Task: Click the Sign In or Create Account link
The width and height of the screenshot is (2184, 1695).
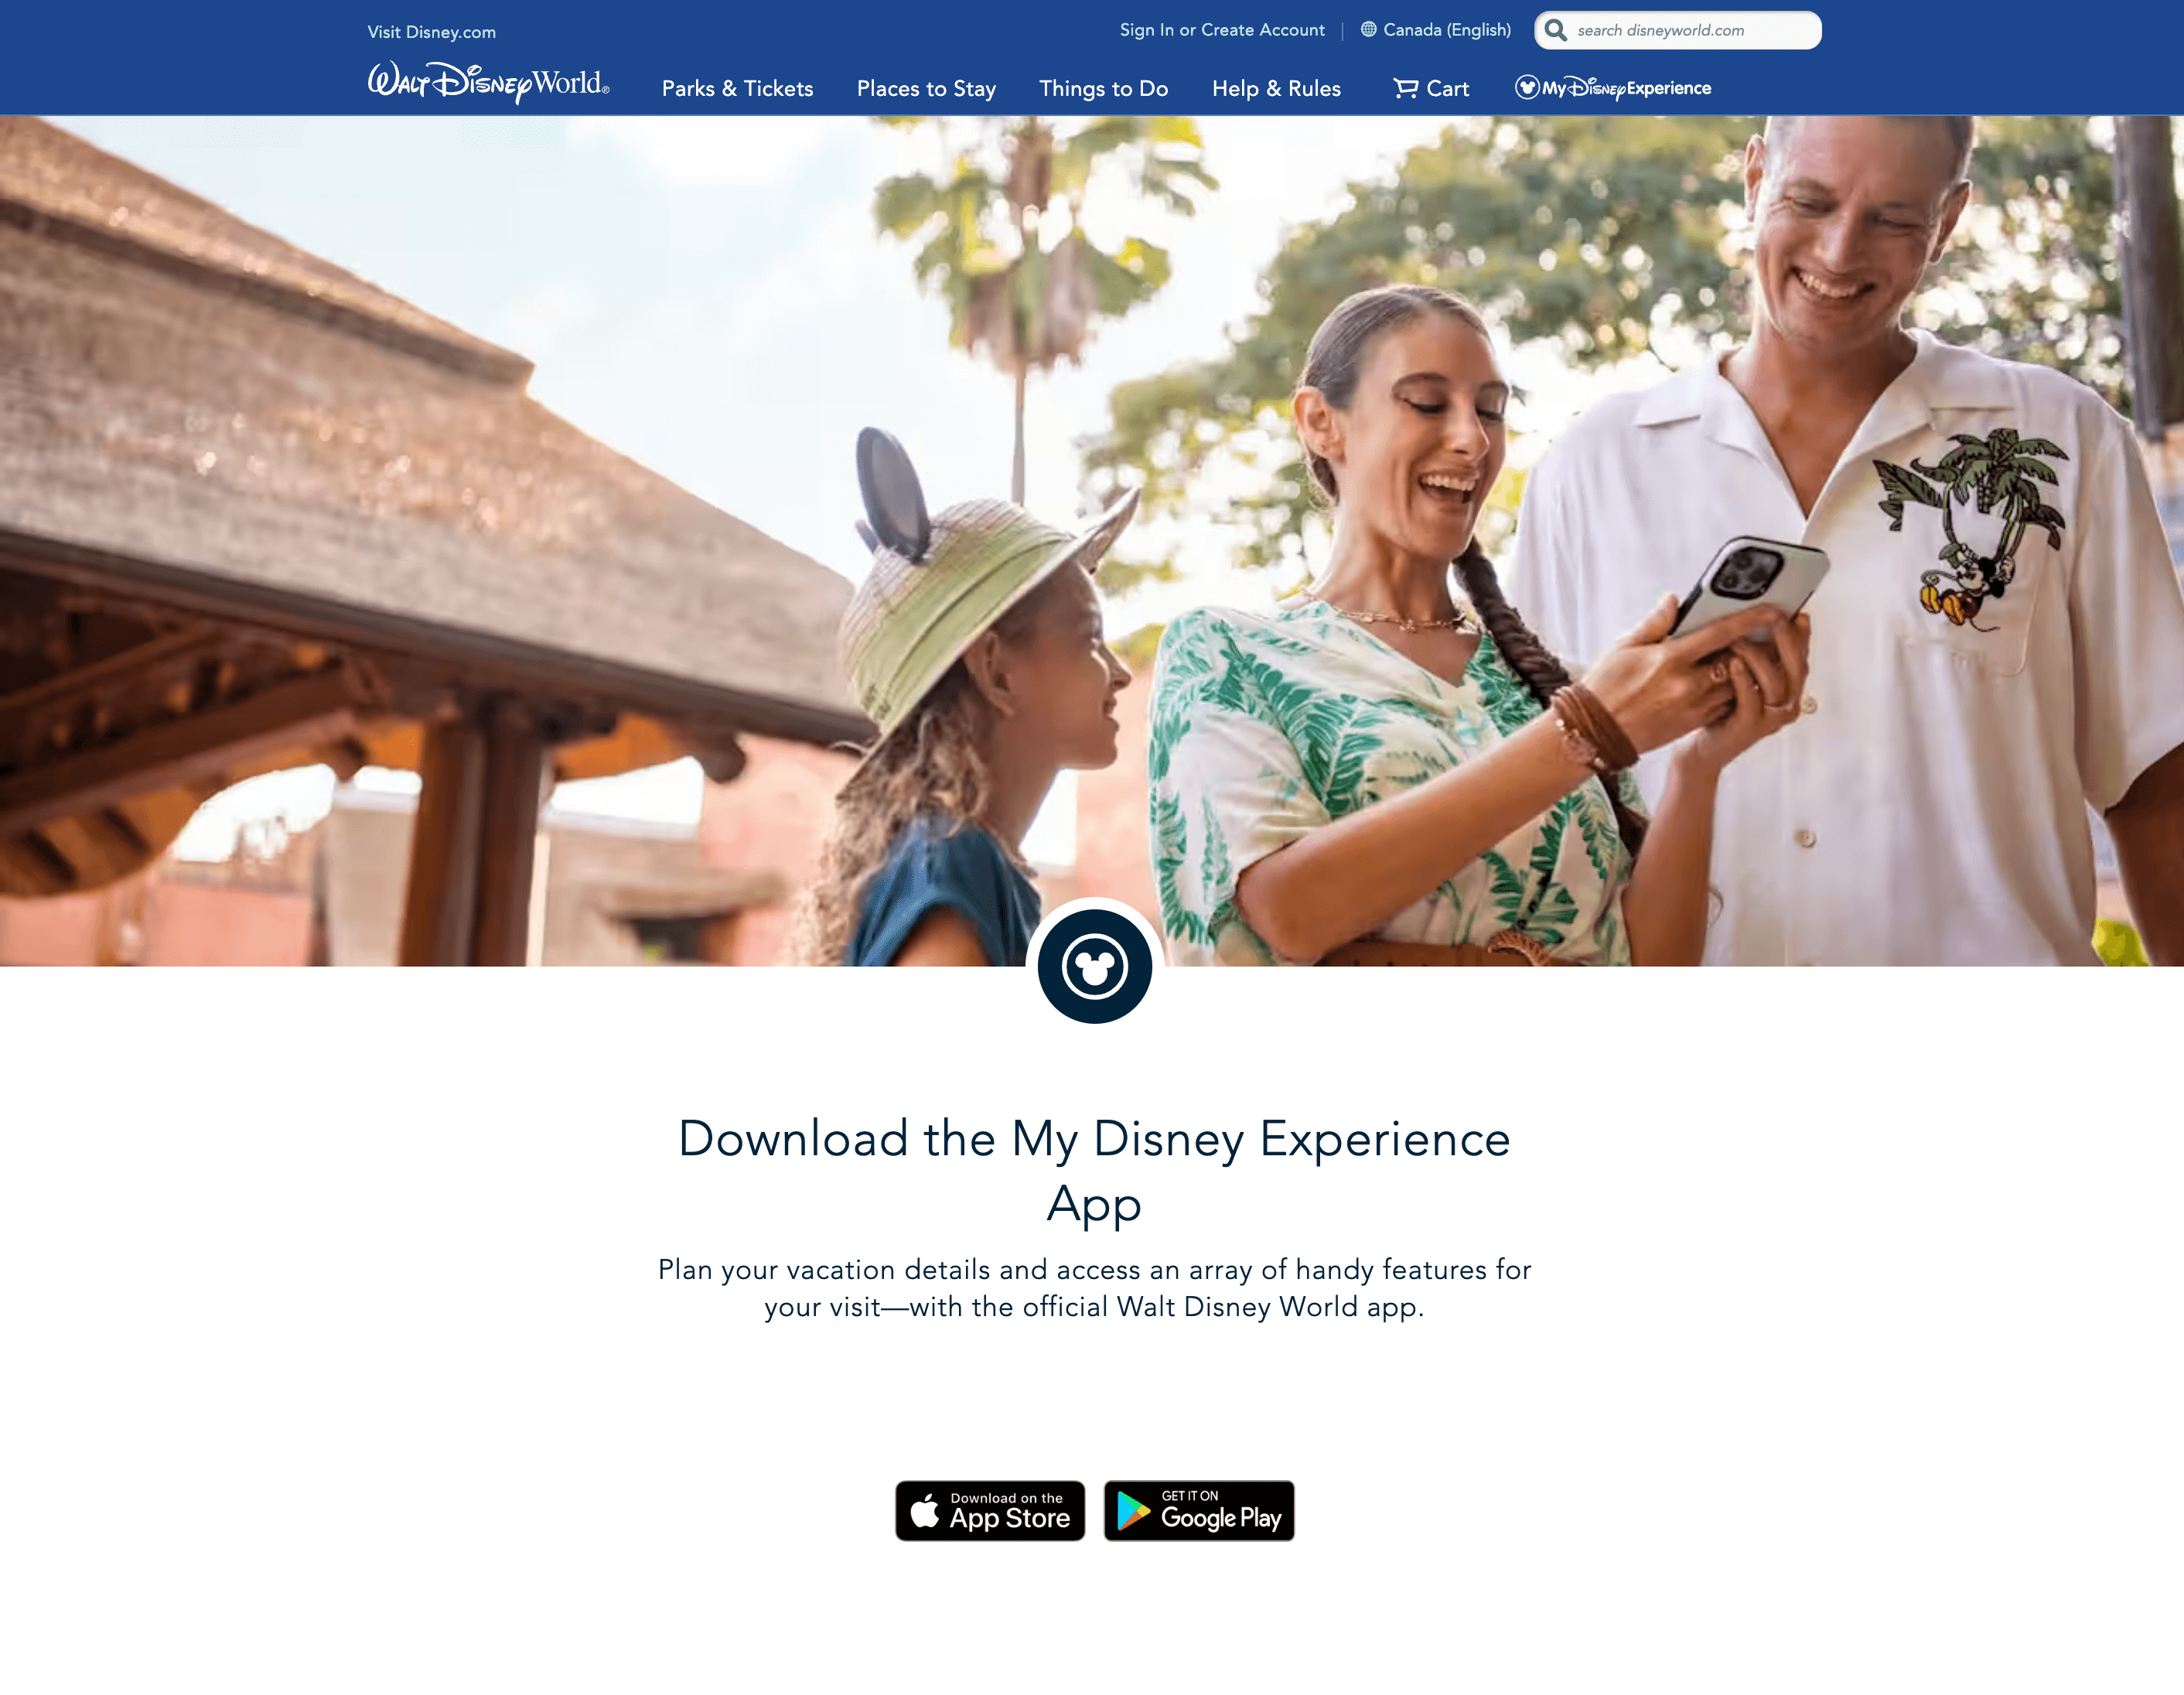Action: (x=1220, y=30)
